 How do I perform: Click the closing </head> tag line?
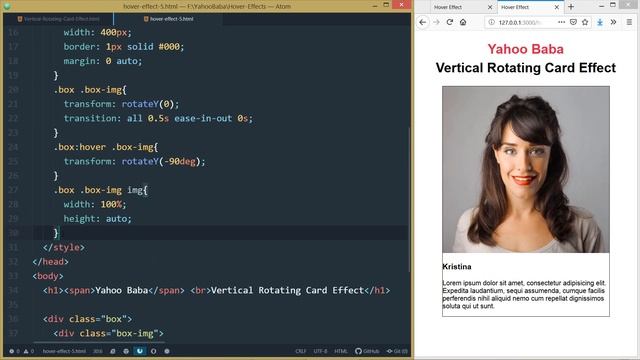(x=51, y=262)
